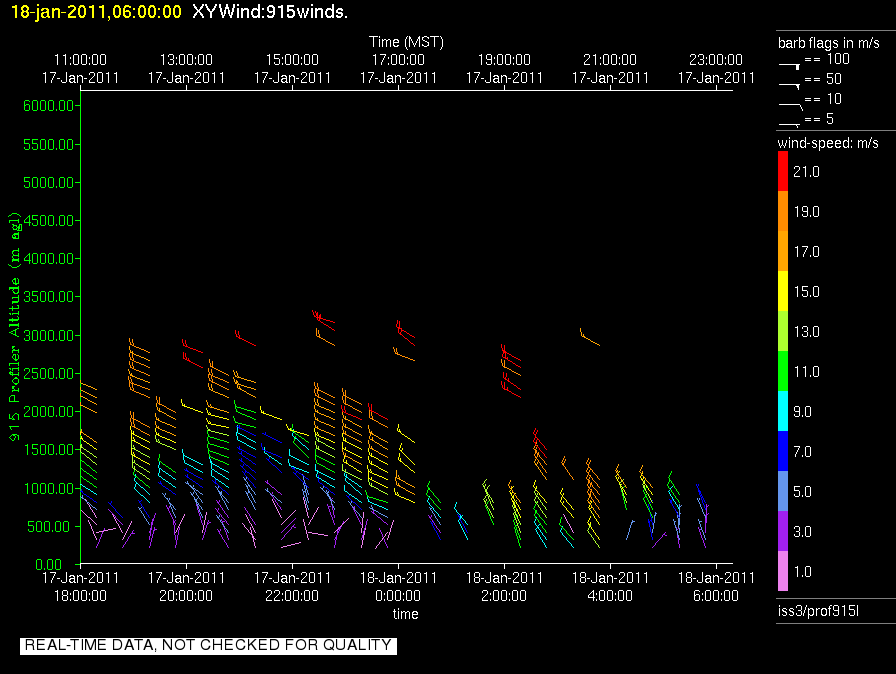Click the 915 Profiler Altitude axis title

(x=14, y=326)
